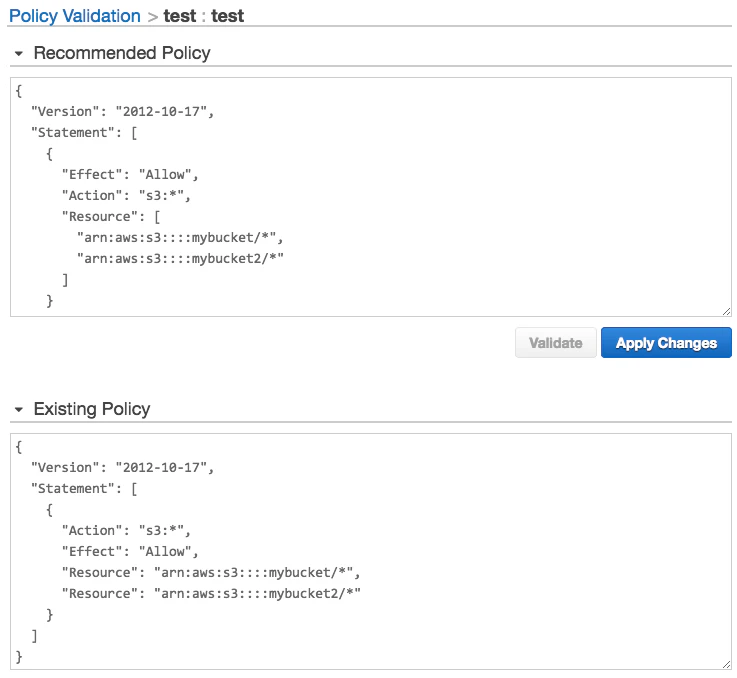This screenshot has height=678, width=737.
Task: Click the Recommended Policy heading text
Action: click(x=122, y=53)
